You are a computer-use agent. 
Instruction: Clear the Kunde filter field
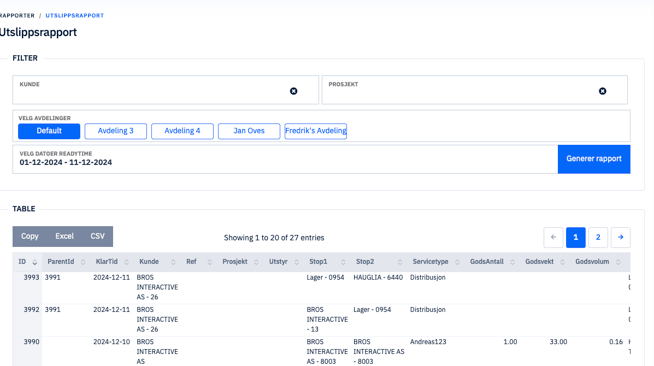coord(294,91)
